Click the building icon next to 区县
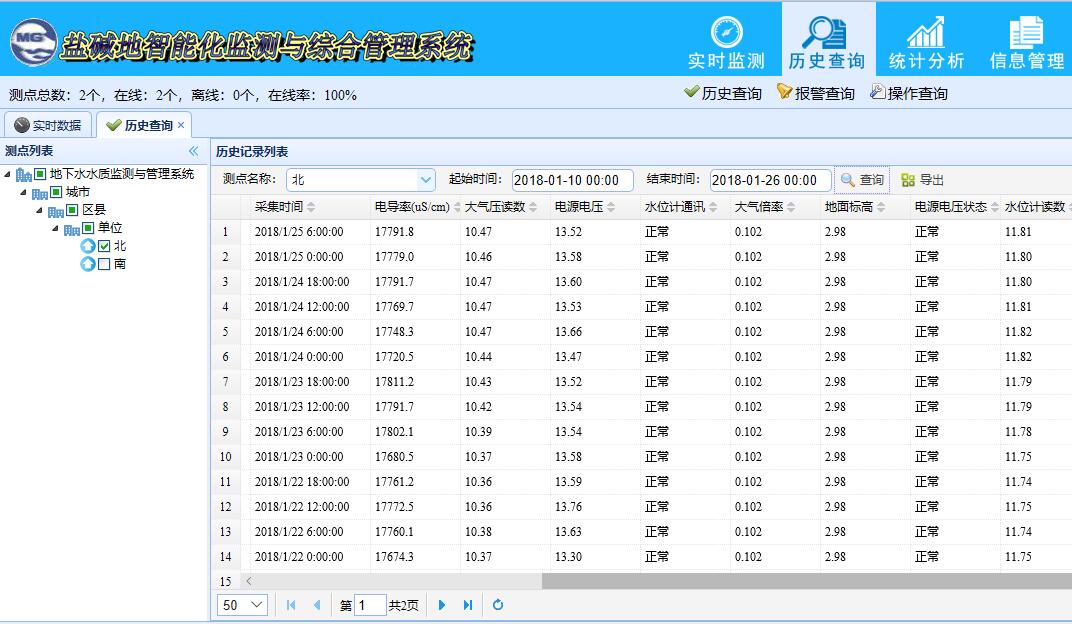The width and height of the screenshot is (1072, 624). 55,211
